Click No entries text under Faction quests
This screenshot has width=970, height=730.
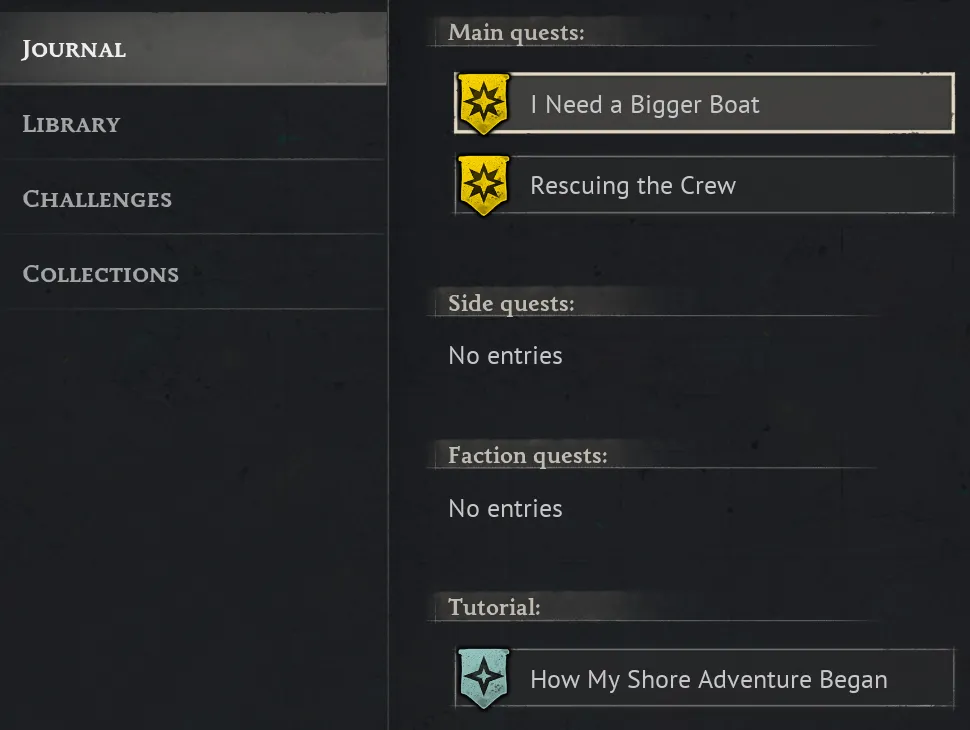tap(505, 509)
